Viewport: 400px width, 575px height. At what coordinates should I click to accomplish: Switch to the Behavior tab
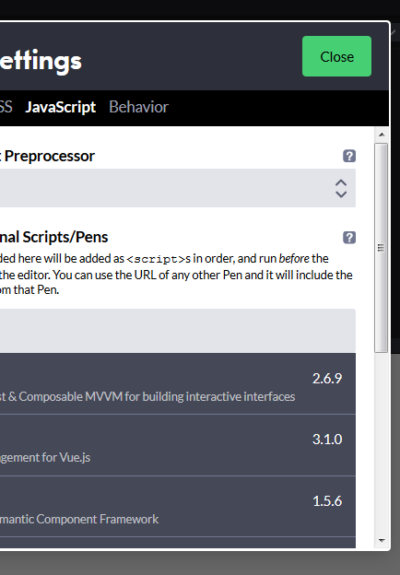click(x=139, y=107)
